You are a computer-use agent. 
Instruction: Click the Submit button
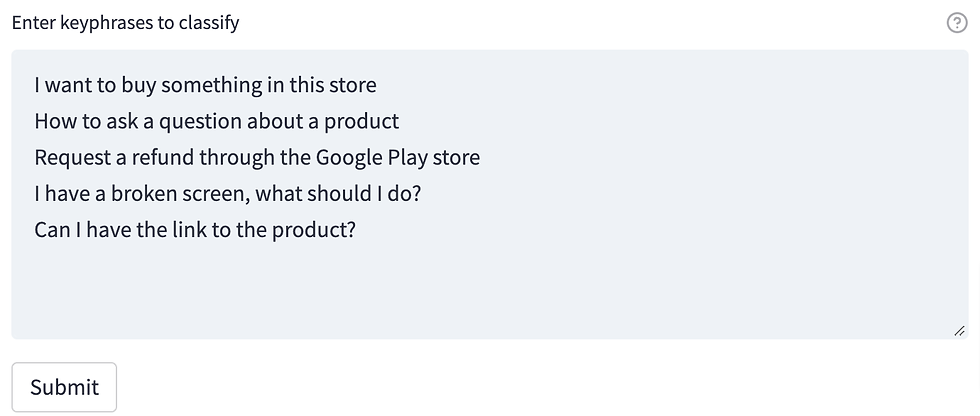pos(64,387)
